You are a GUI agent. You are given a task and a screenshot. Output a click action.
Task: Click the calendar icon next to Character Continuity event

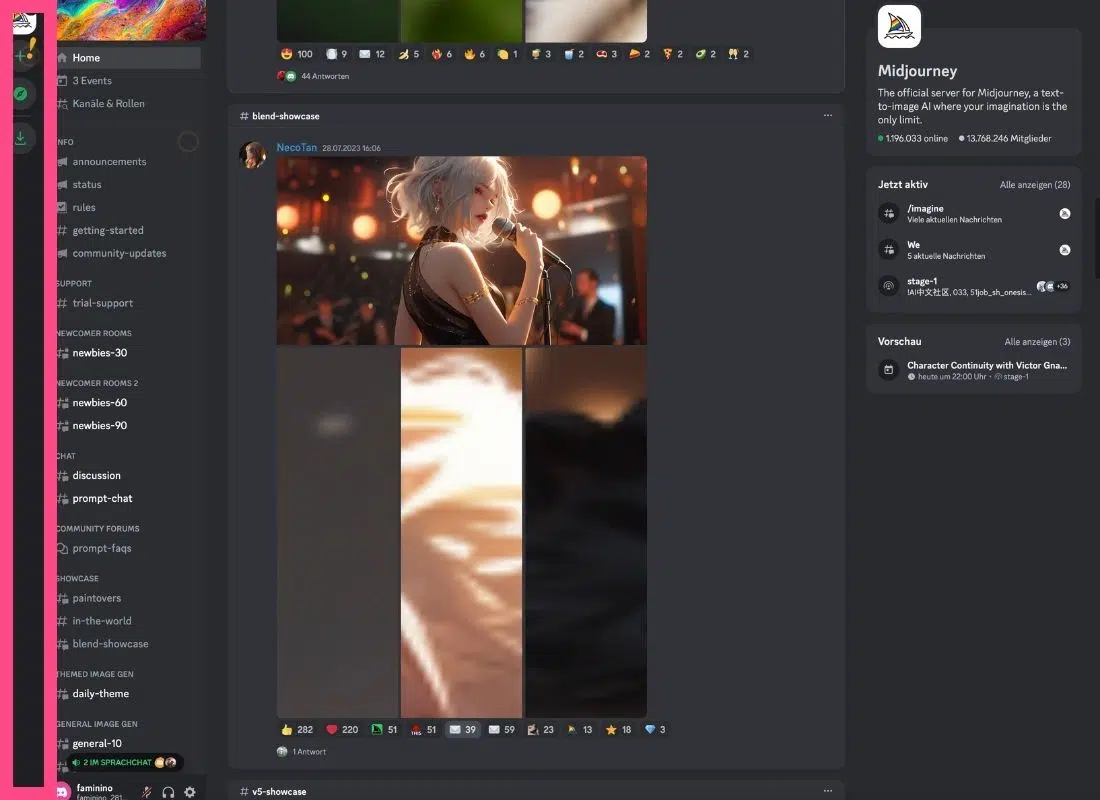tap(888, 370)
